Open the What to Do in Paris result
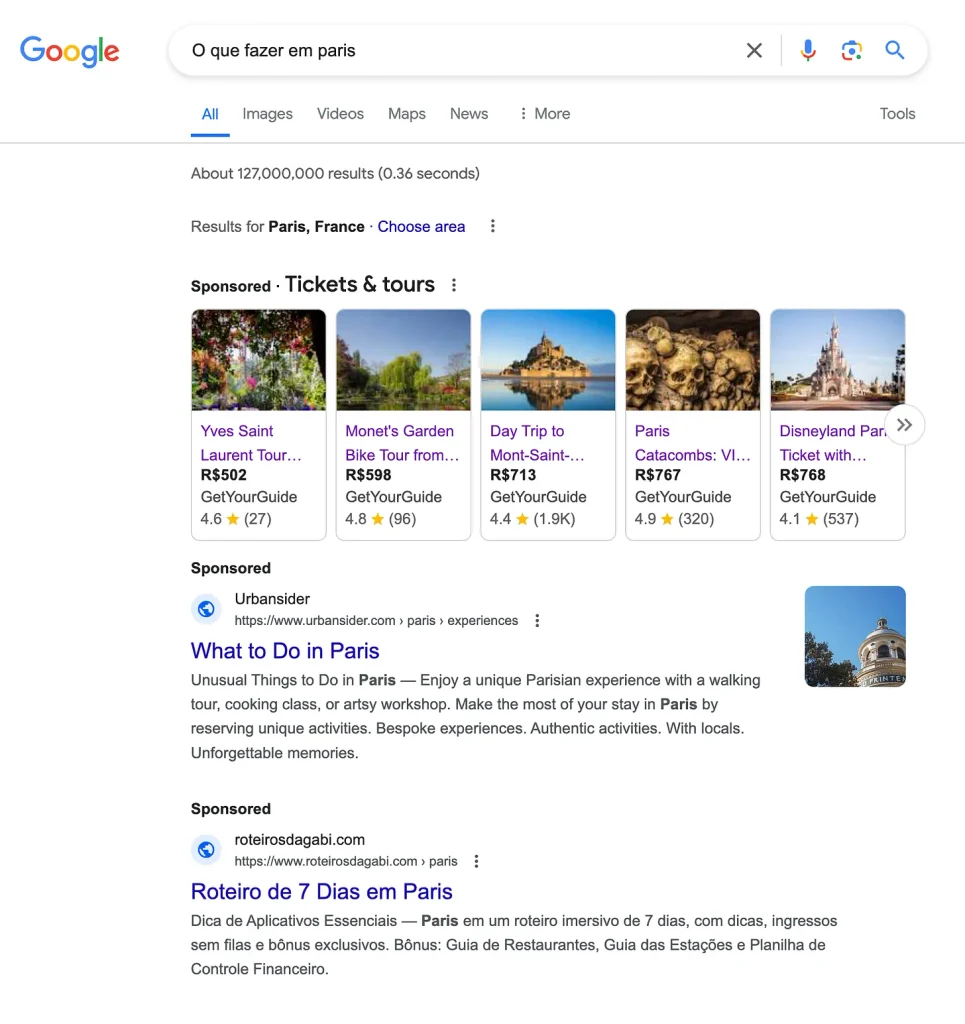This screenshot has width=965, height=1024. pos(285,651)
